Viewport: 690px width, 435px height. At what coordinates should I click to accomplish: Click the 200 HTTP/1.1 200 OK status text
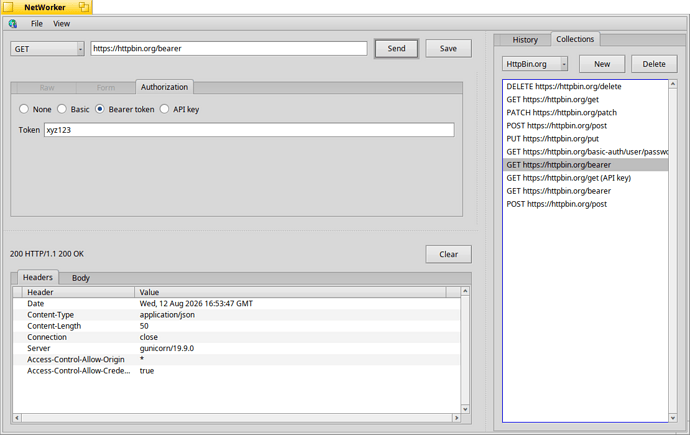[47, 254]
